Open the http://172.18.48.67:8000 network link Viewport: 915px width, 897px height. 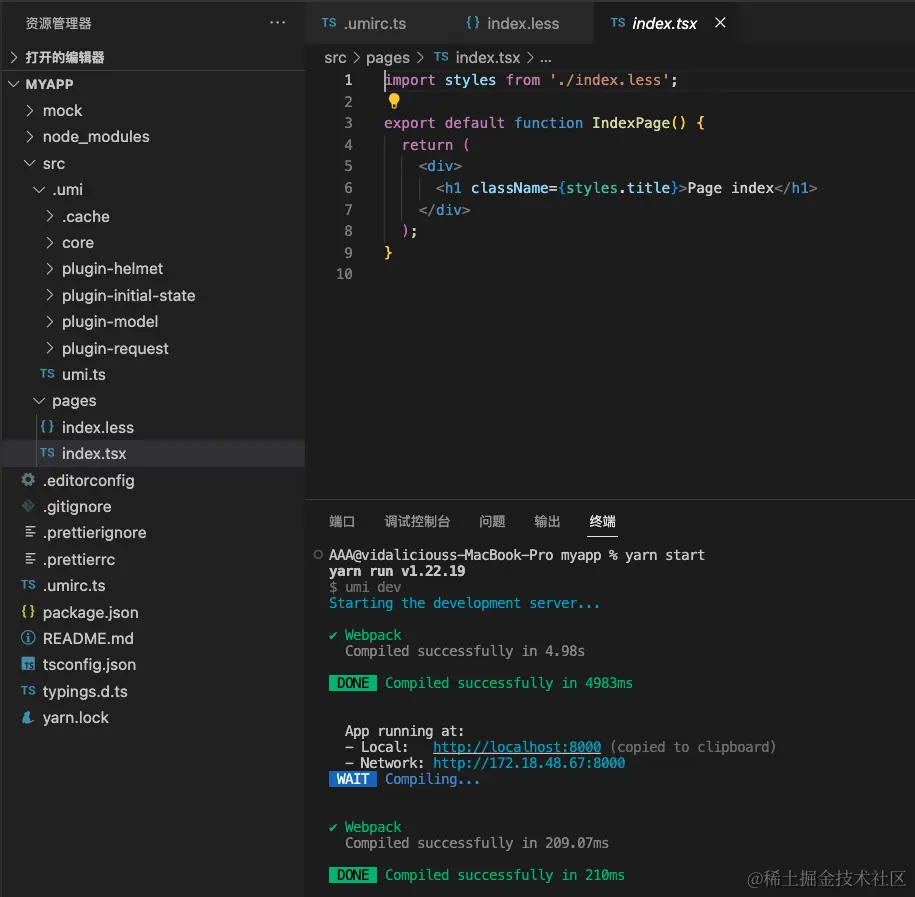coord(529,763)
